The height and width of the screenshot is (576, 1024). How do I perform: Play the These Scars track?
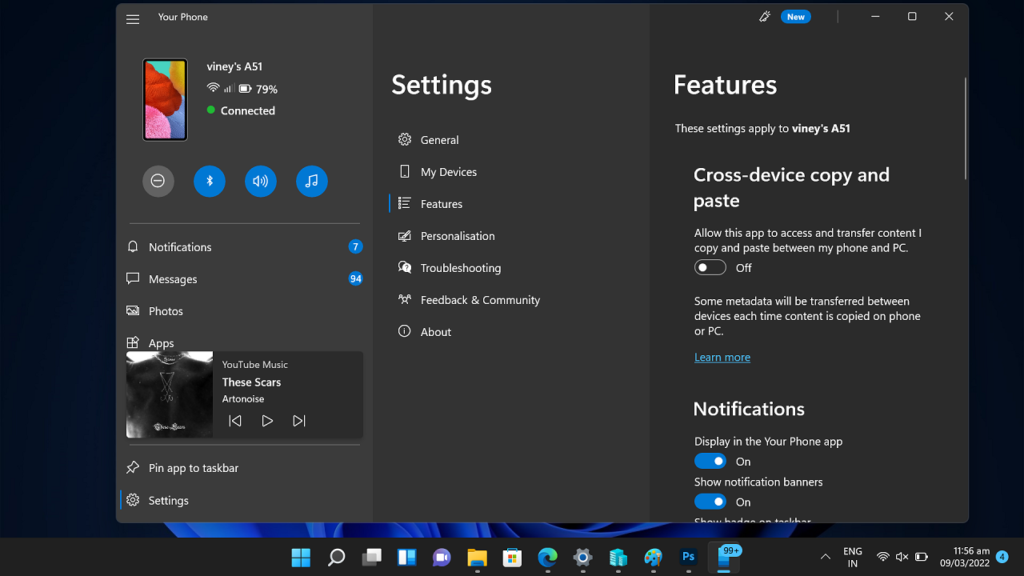click(267, 421)
